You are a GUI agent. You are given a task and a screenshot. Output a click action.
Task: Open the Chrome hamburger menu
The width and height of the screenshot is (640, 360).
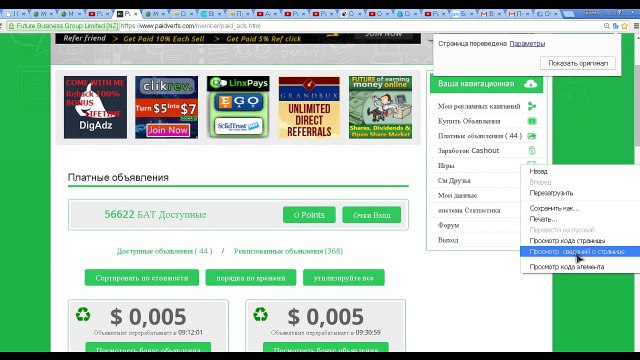[636, 26]
